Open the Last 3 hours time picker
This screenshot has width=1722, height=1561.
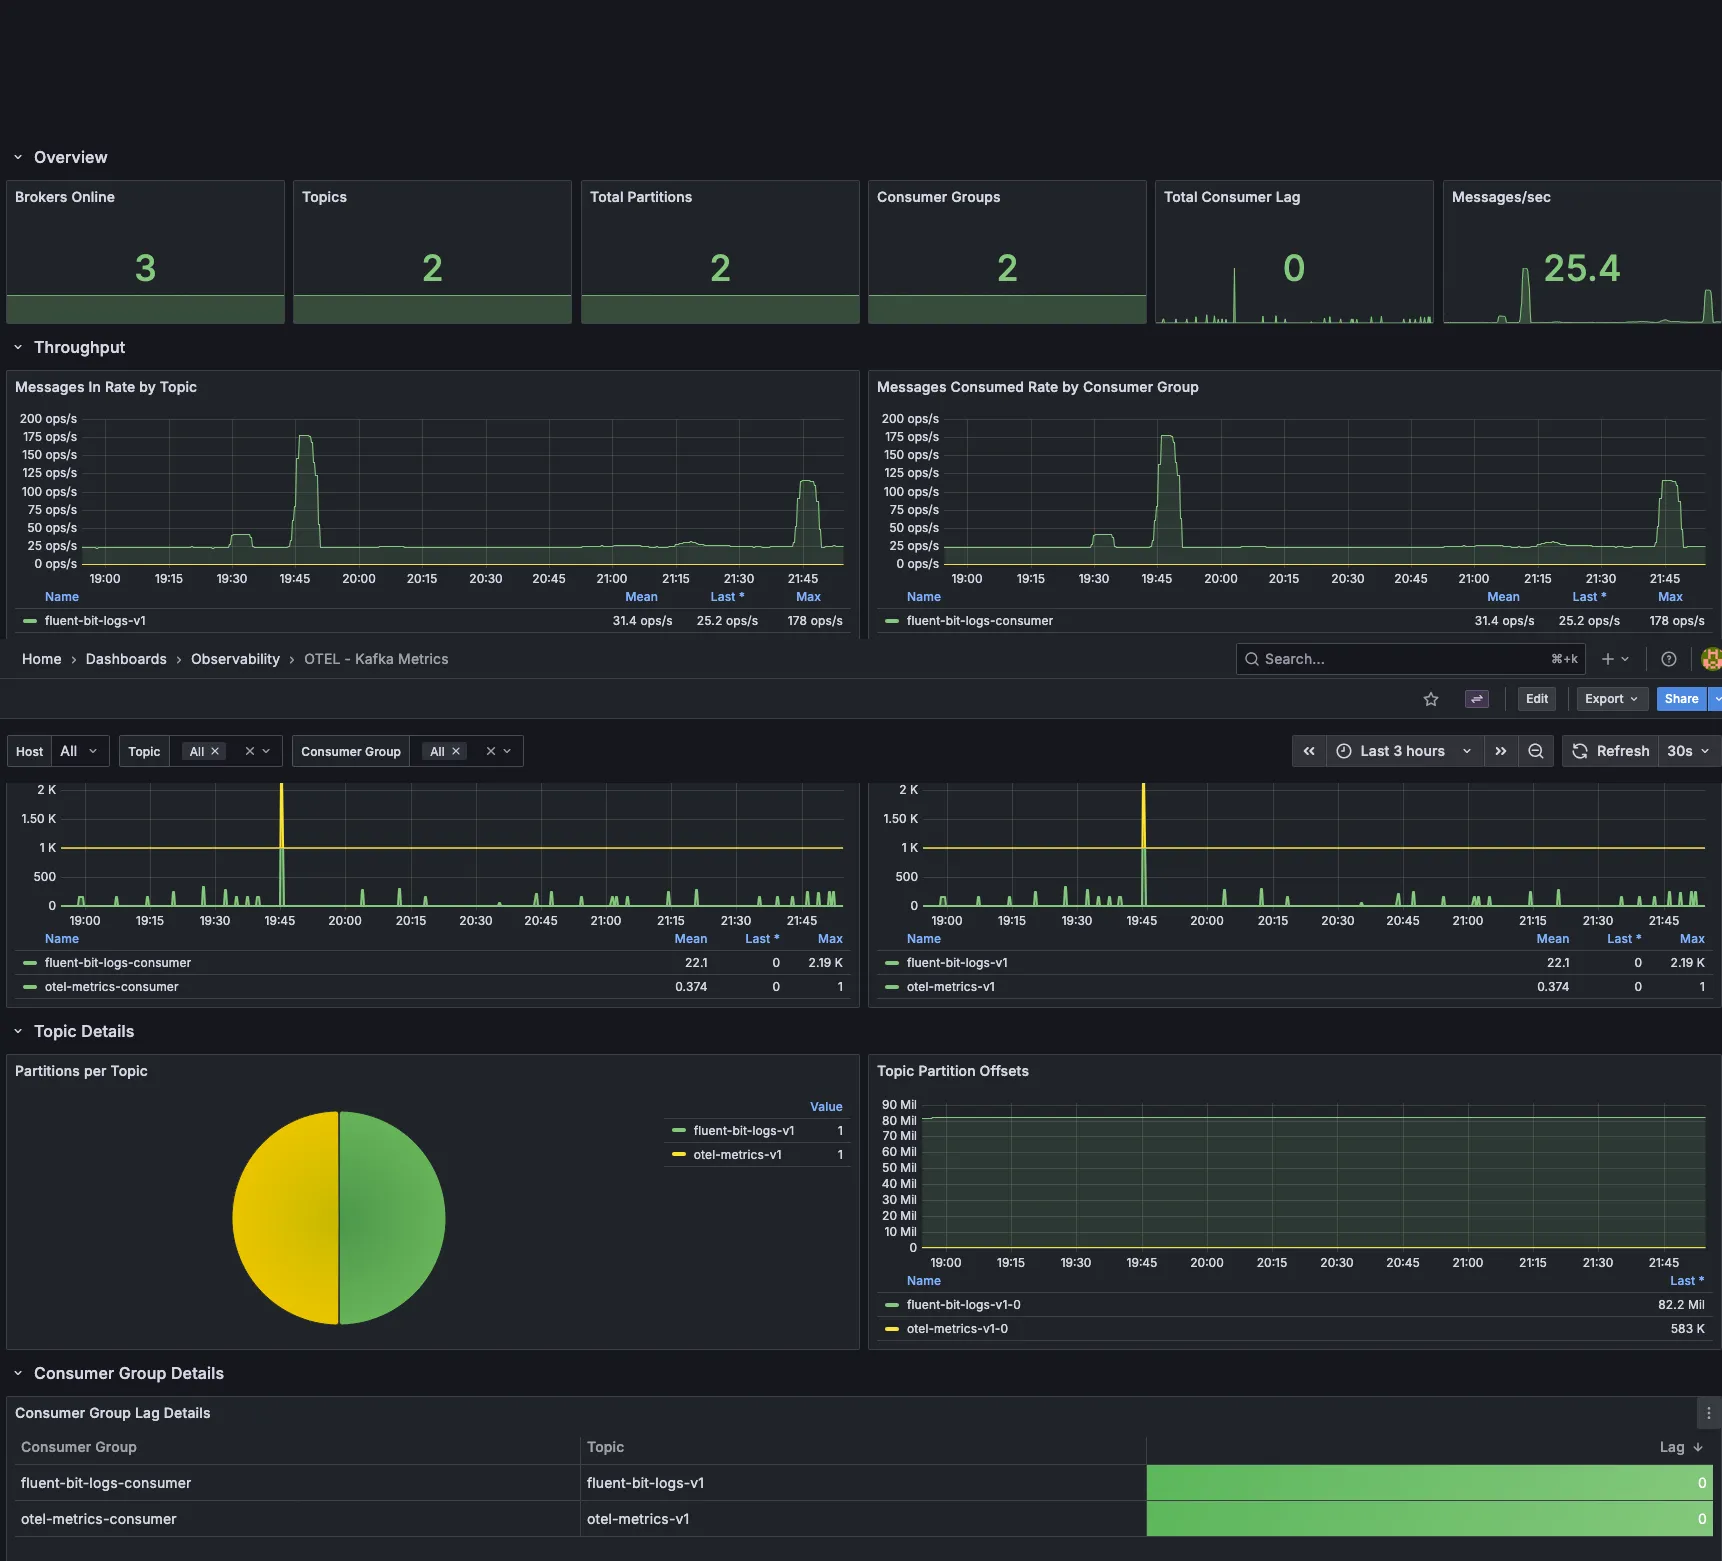[x=1403, y=751]
